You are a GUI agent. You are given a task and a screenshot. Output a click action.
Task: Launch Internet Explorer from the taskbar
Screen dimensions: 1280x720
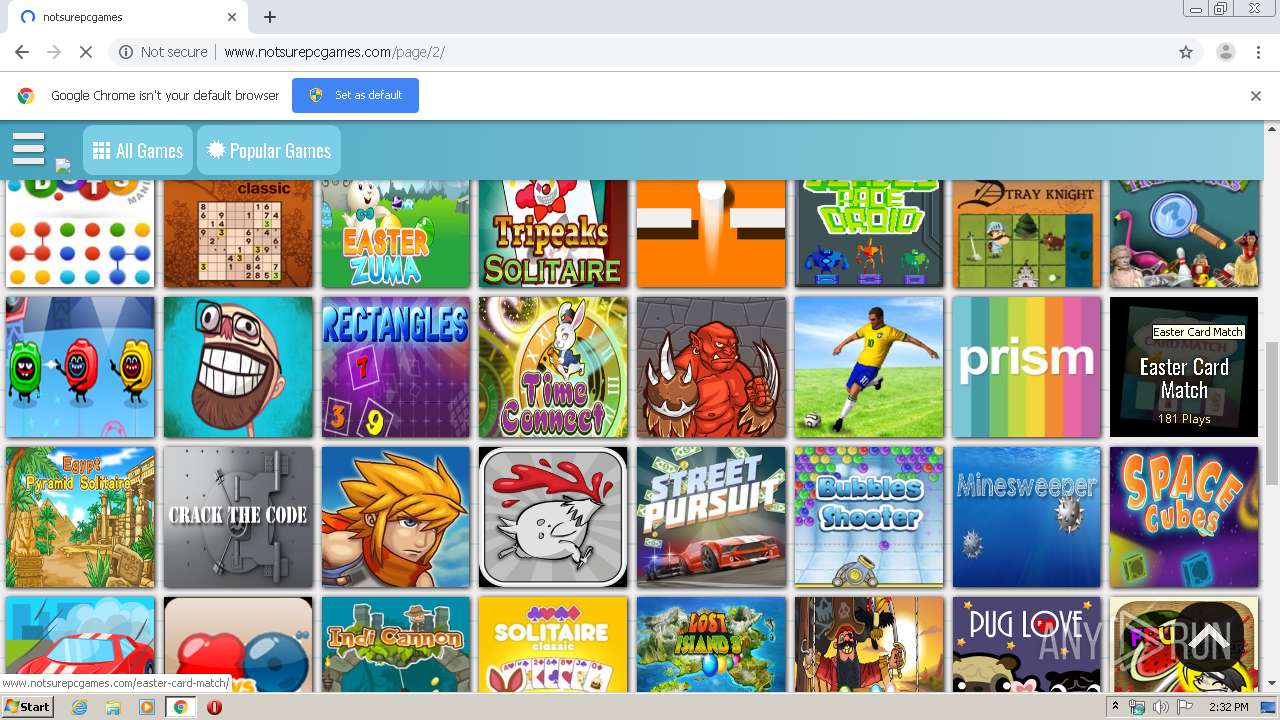pyautogui.click(x=80, y=707)
